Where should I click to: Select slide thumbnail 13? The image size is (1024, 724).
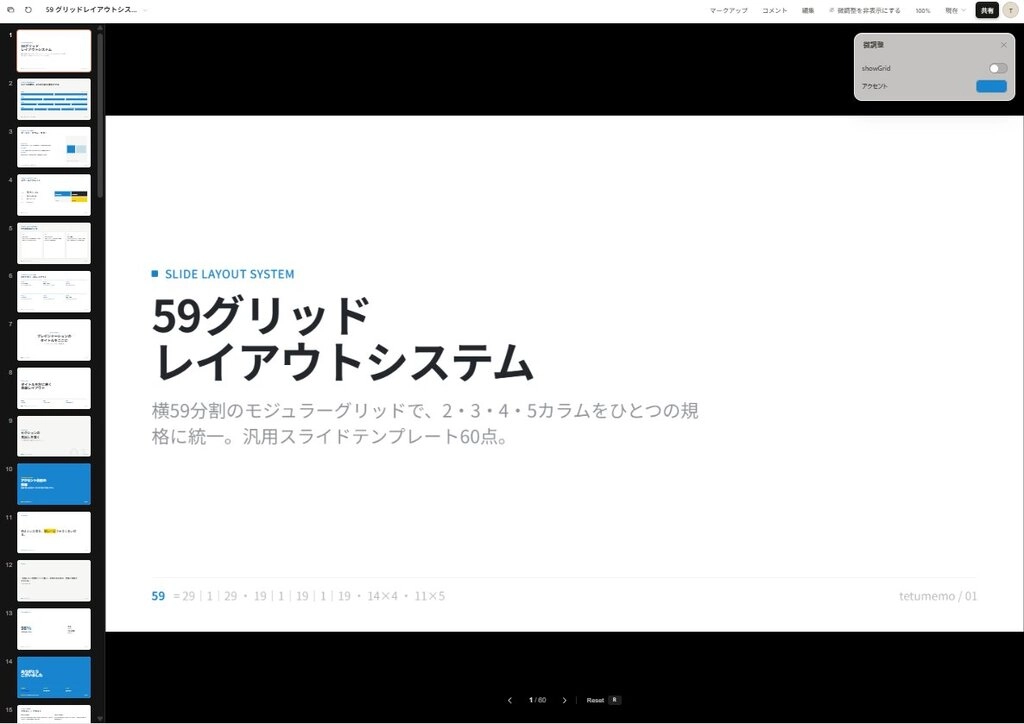(54, 629)
